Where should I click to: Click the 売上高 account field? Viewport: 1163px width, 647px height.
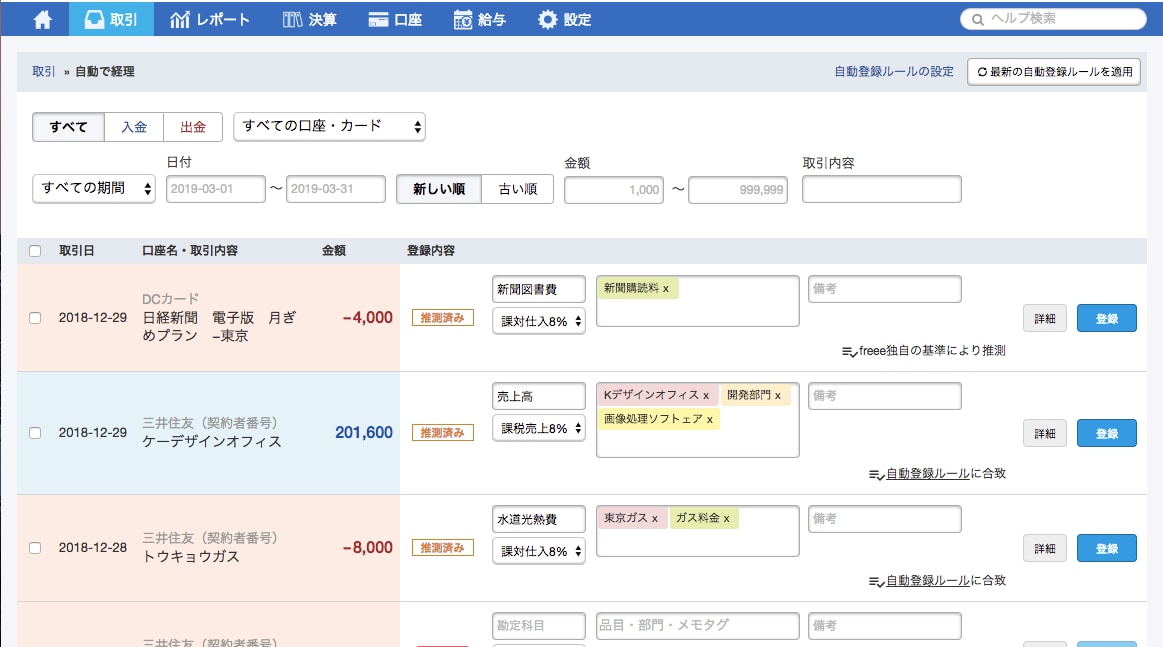538,396
